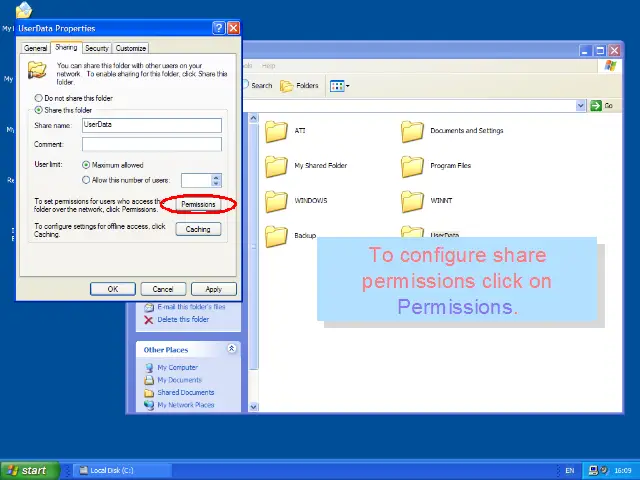
Task: Collapse the Other Places panel
Action: point(231,349)
